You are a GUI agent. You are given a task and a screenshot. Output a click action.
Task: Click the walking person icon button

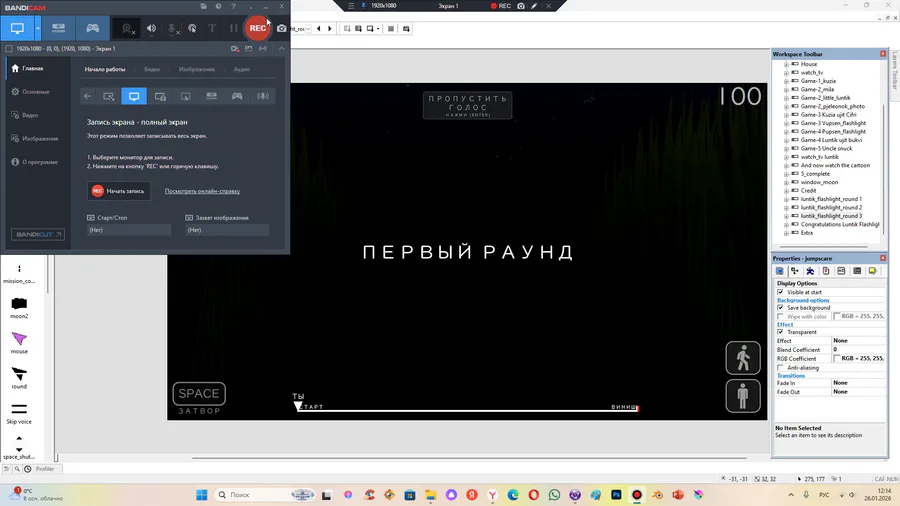pyautogui.click(x=743, y=358)
